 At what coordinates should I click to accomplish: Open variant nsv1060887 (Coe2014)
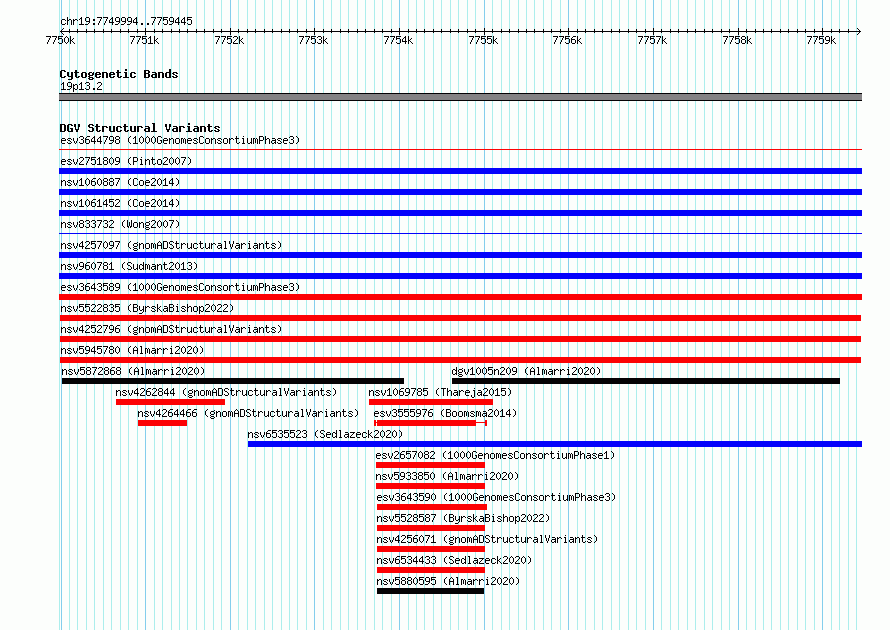pos(120,182)
